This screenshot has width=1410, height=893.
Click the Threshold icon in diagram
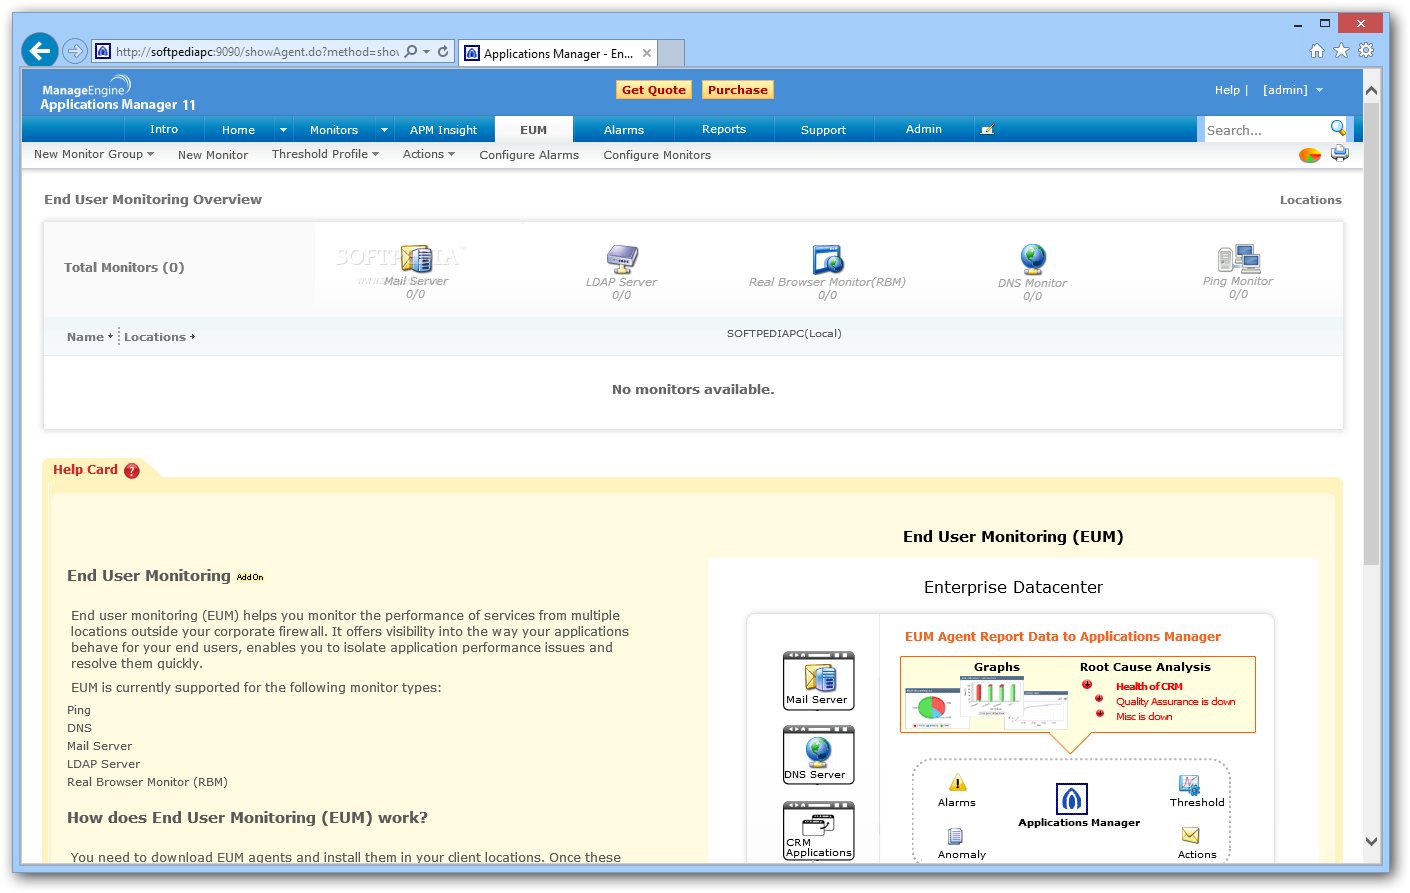click(1189, 785)
